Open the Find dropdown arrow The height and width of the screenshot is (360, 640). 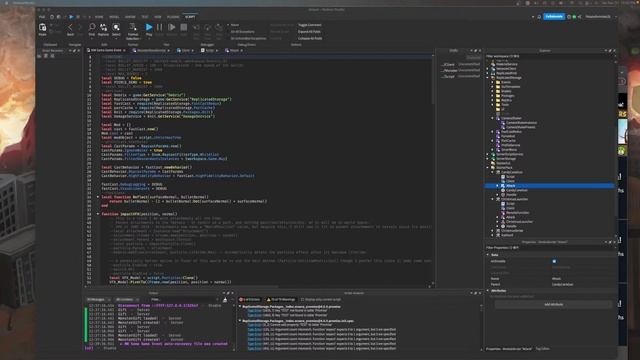[92, 38]
